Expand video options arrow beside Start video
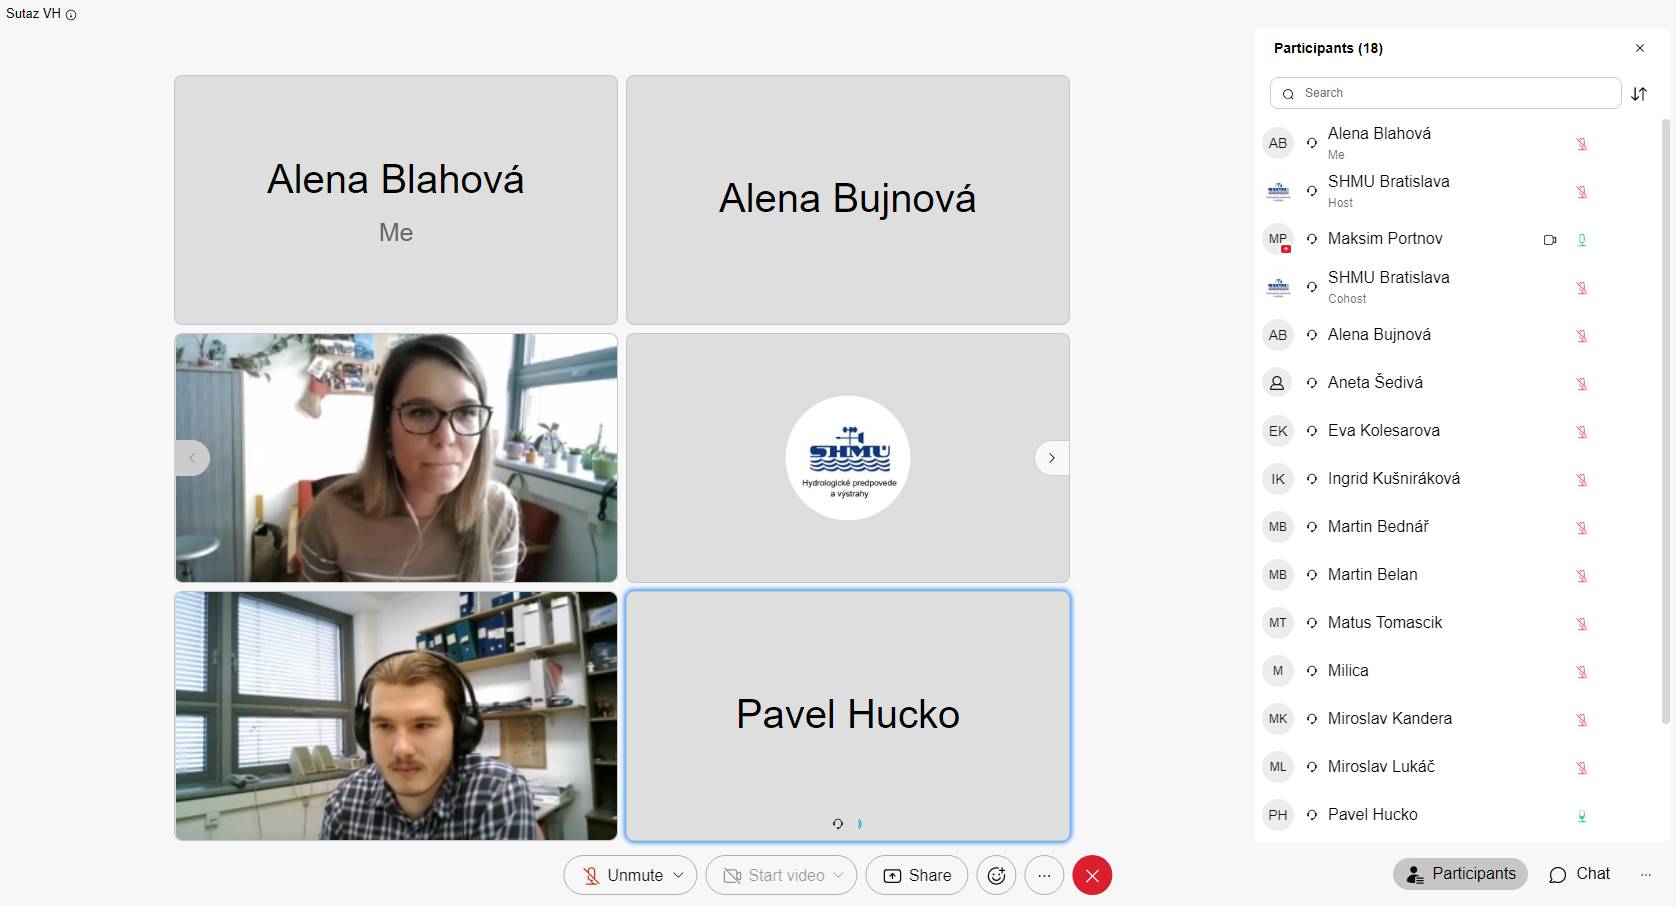Image resolution: width=1676 pixels, height=906 pixels. click(839, 876)
